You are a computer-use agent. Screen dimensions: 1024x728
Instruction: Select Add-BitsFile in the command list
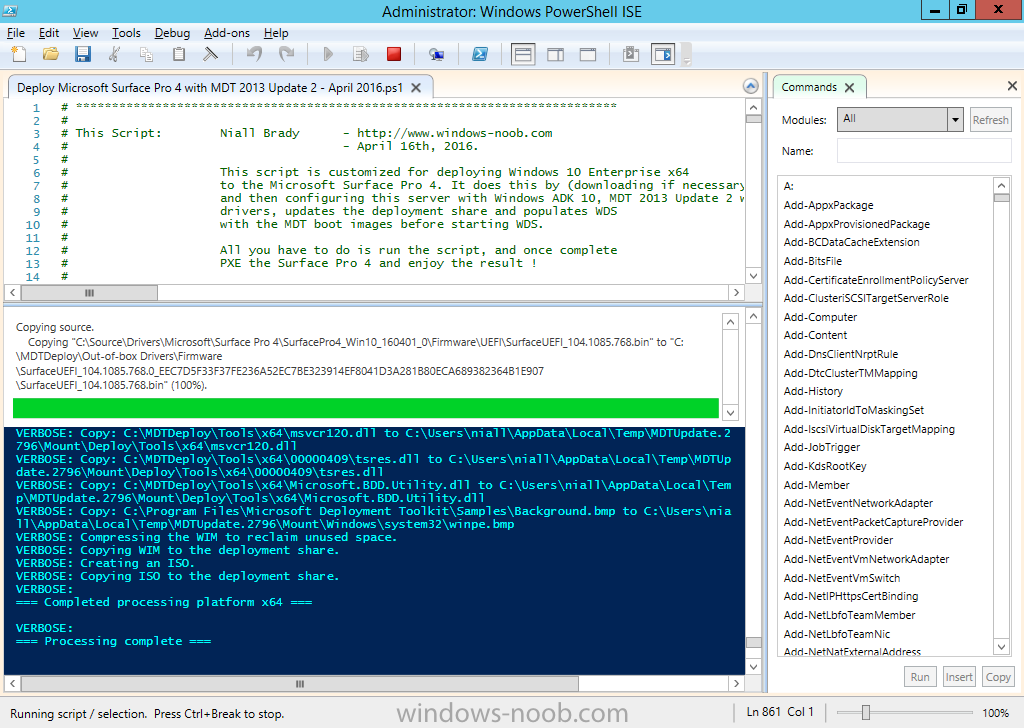(812, 261)
